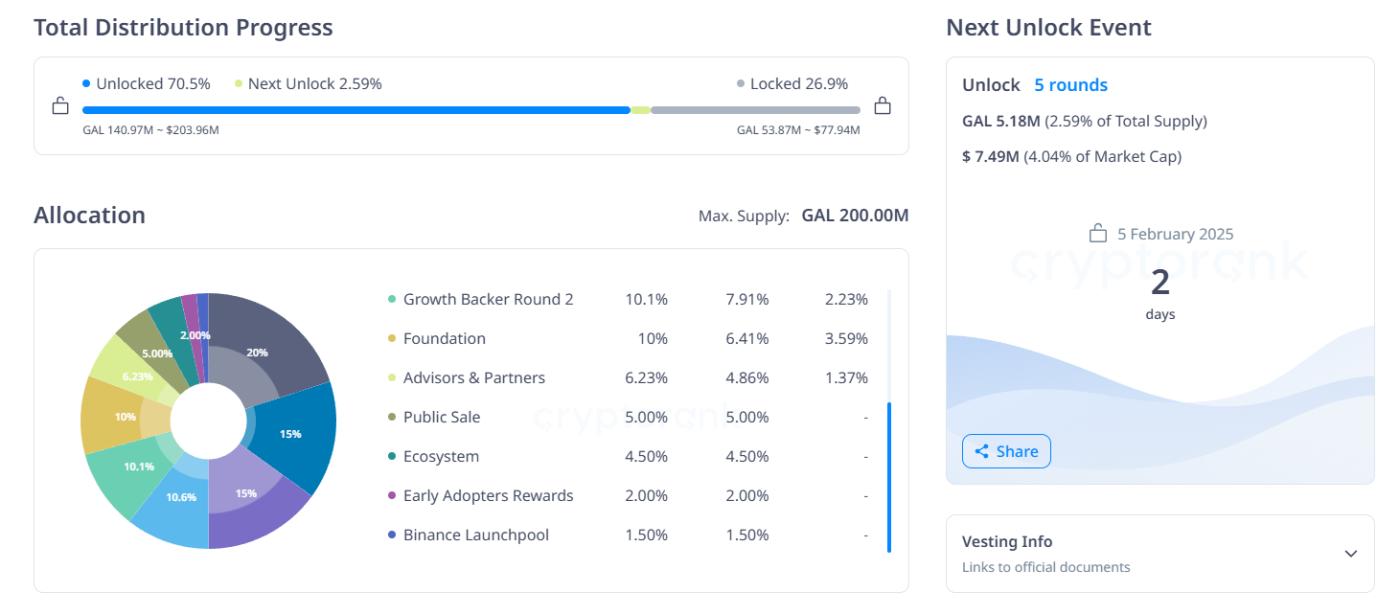Click the closed padlock icon right of progress bar
The height and width of the screenshot is (615, 1400).
pos(882,106)
